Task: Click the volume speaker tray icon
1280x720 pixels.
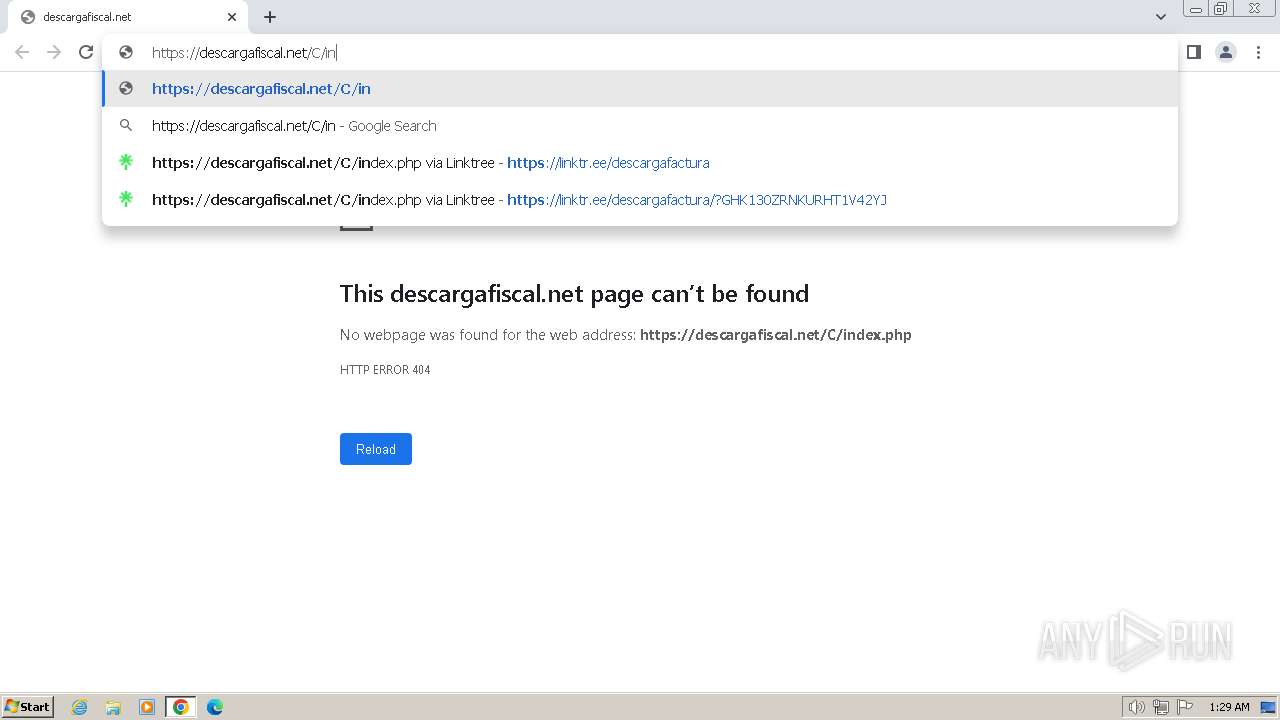Action: (1136, 707)
